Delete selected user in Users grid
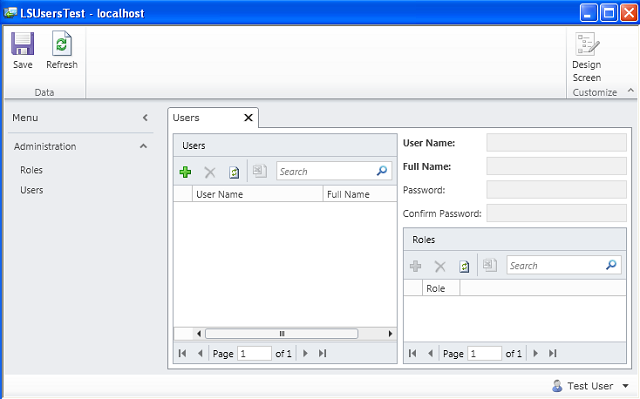The image size is (640, 399). (210, 172)
